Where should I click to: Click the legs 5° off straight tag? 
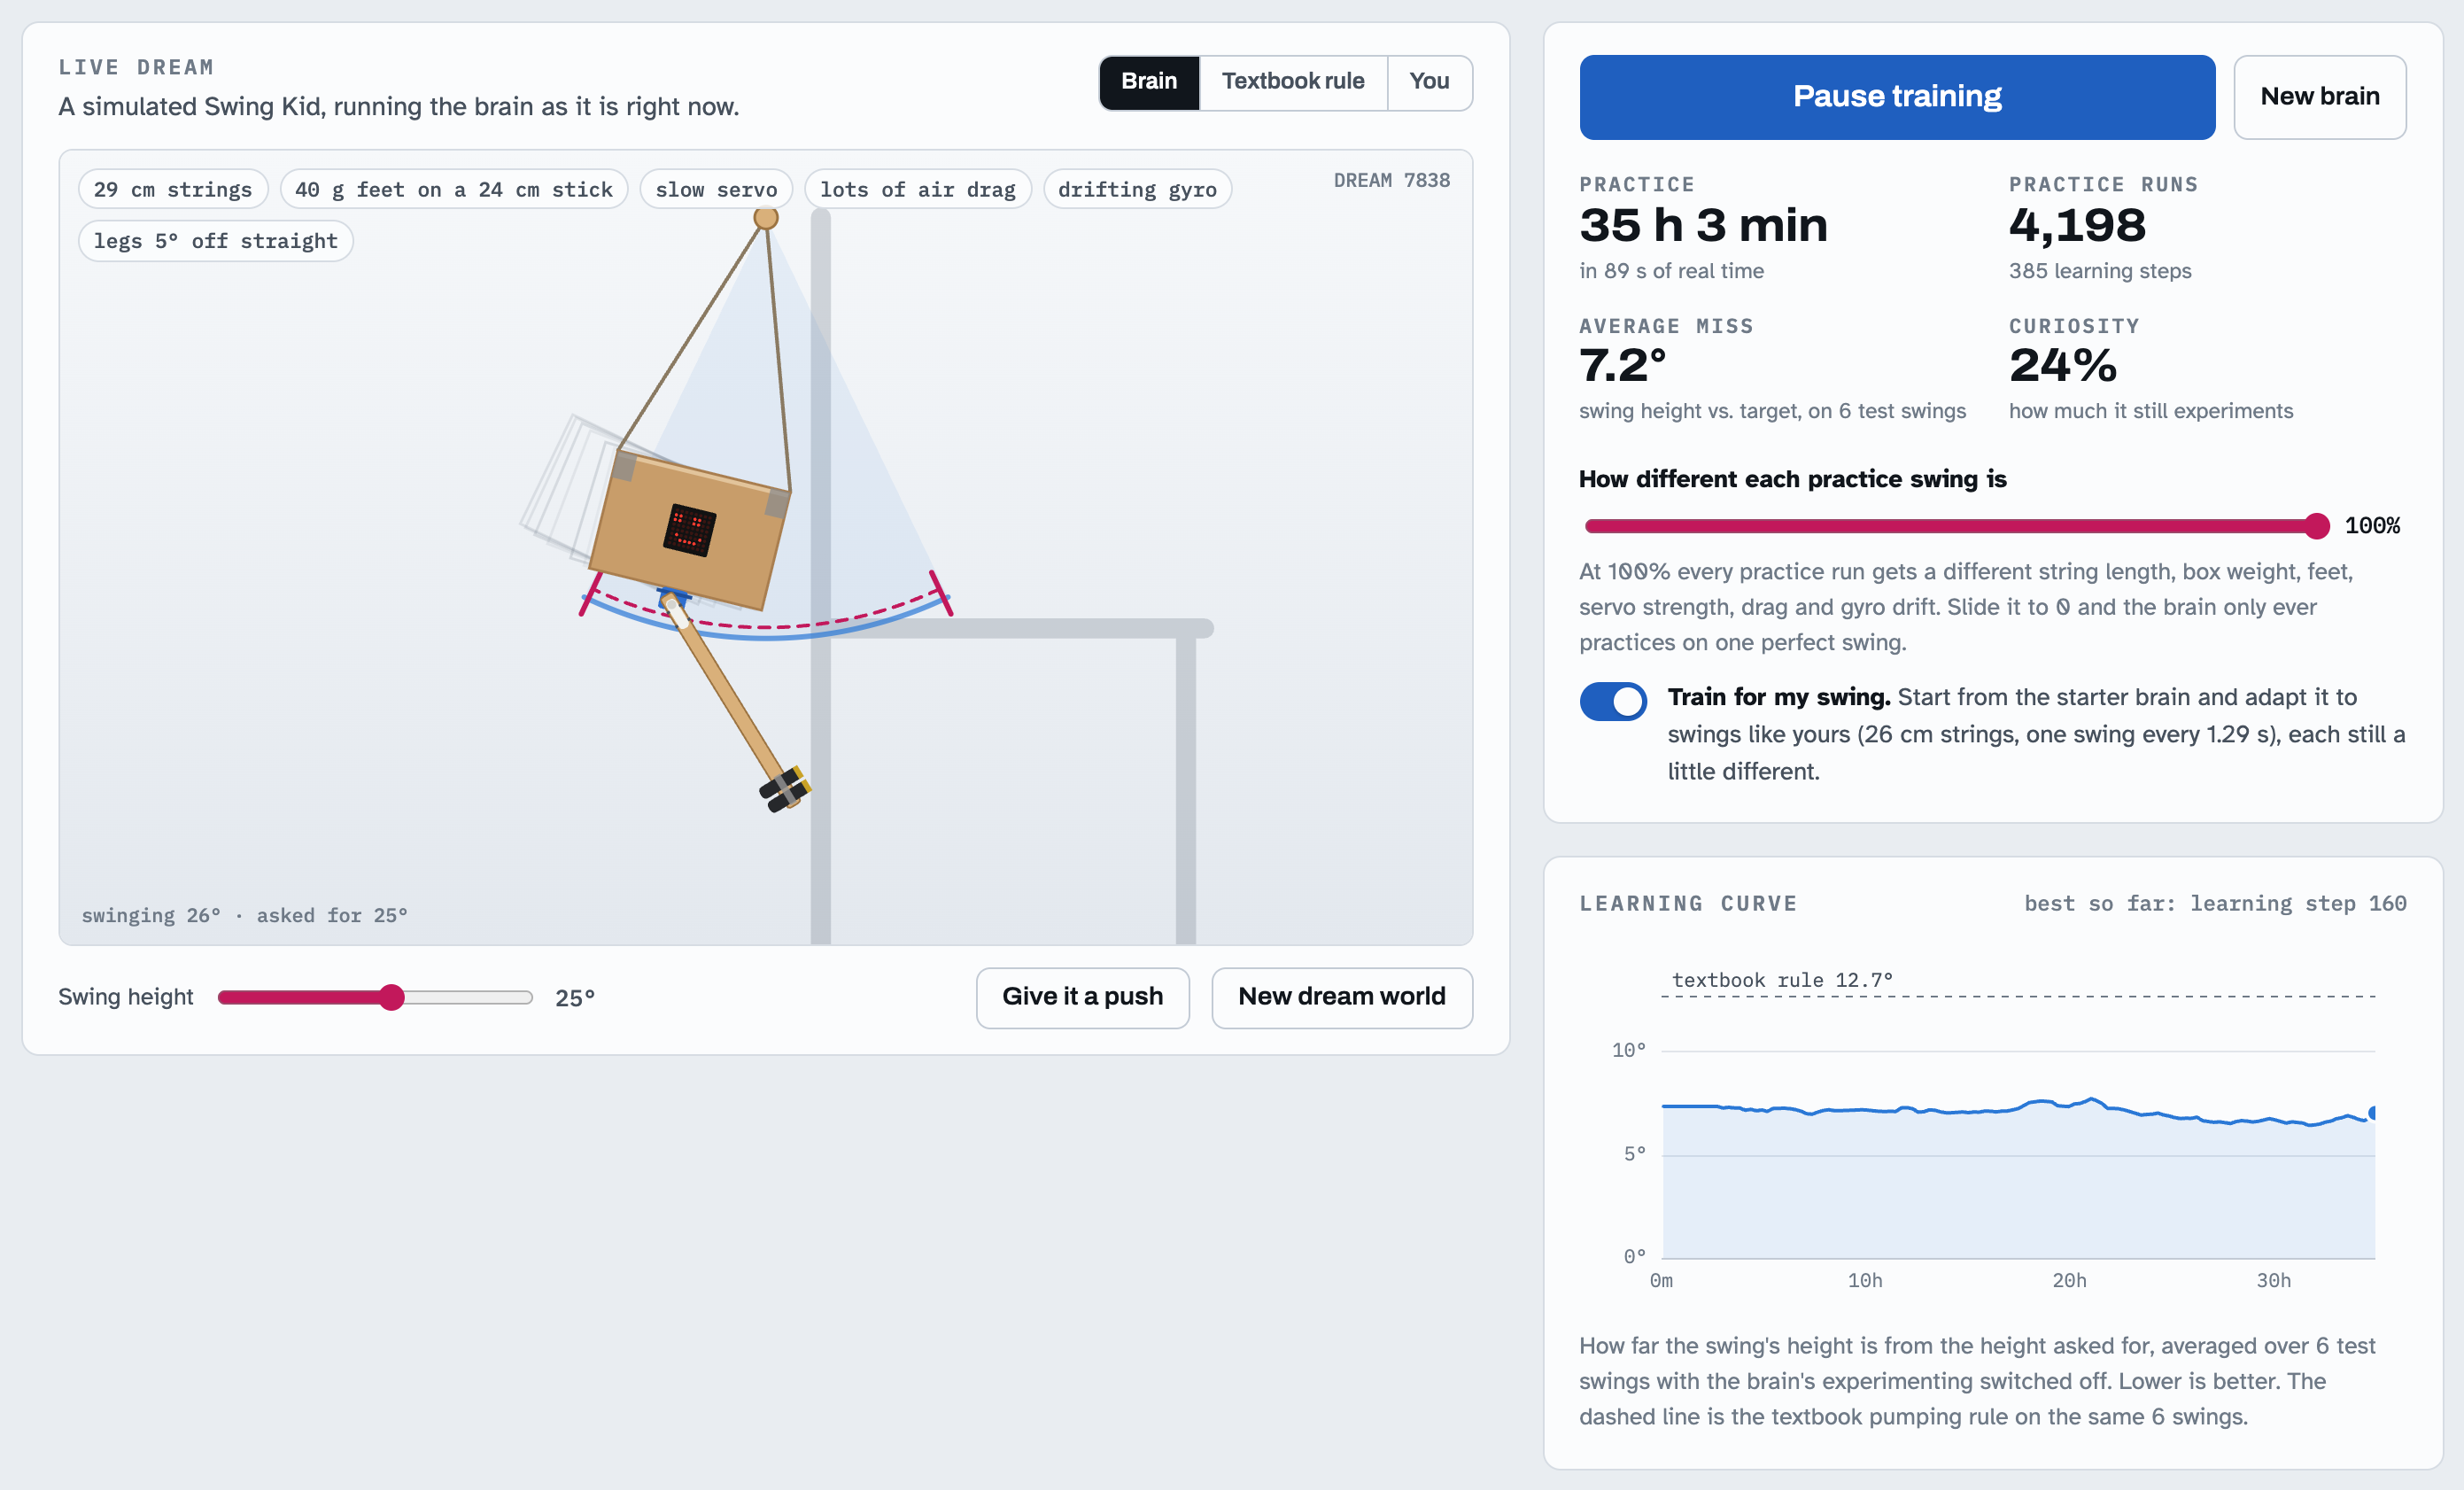click(x=216, y=241)
